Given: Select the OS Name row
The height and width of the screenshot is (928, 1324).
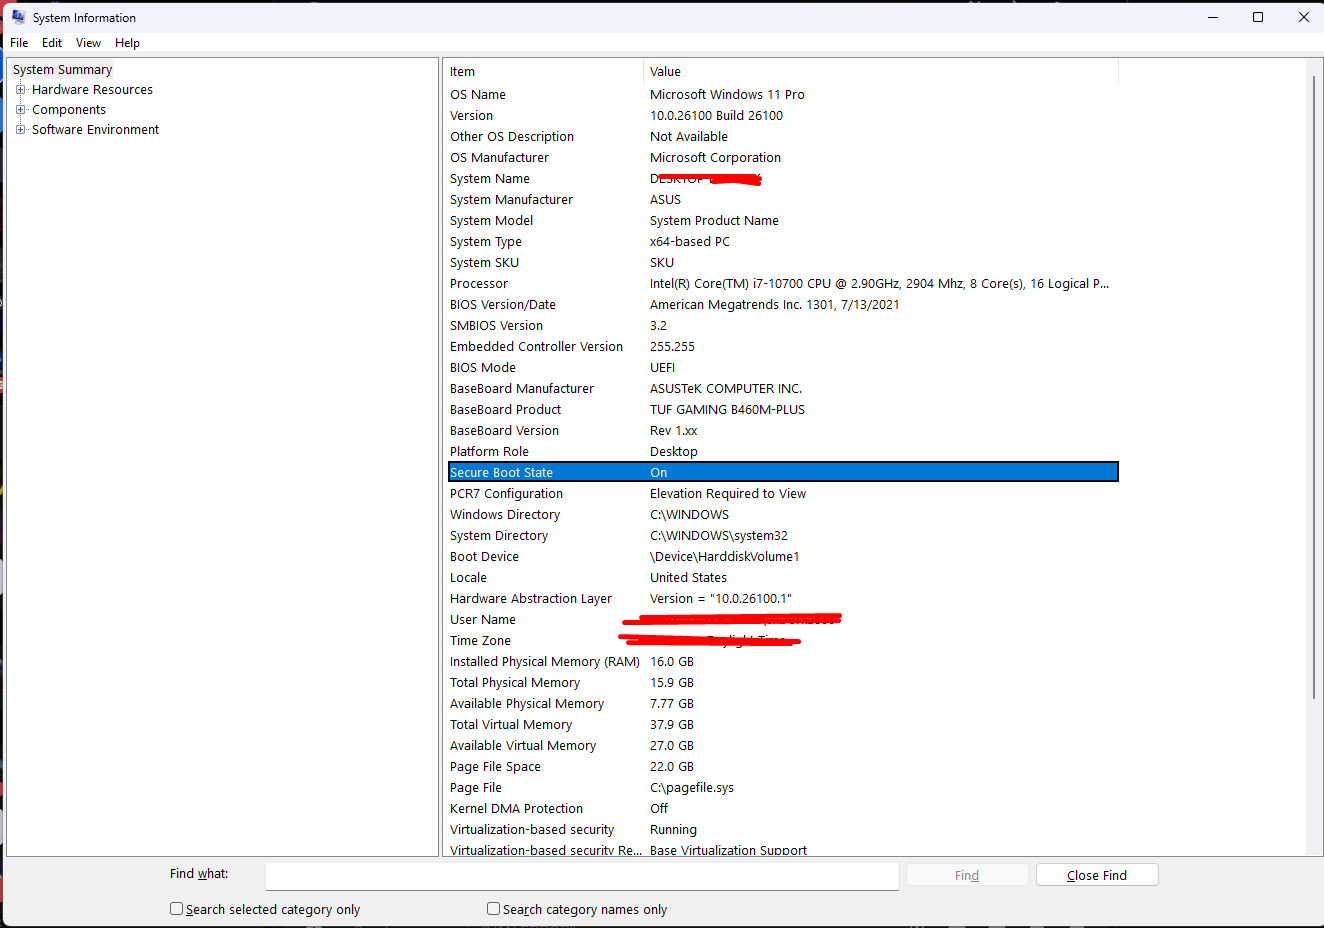Looking at the screenshot, I should point(783,94).
